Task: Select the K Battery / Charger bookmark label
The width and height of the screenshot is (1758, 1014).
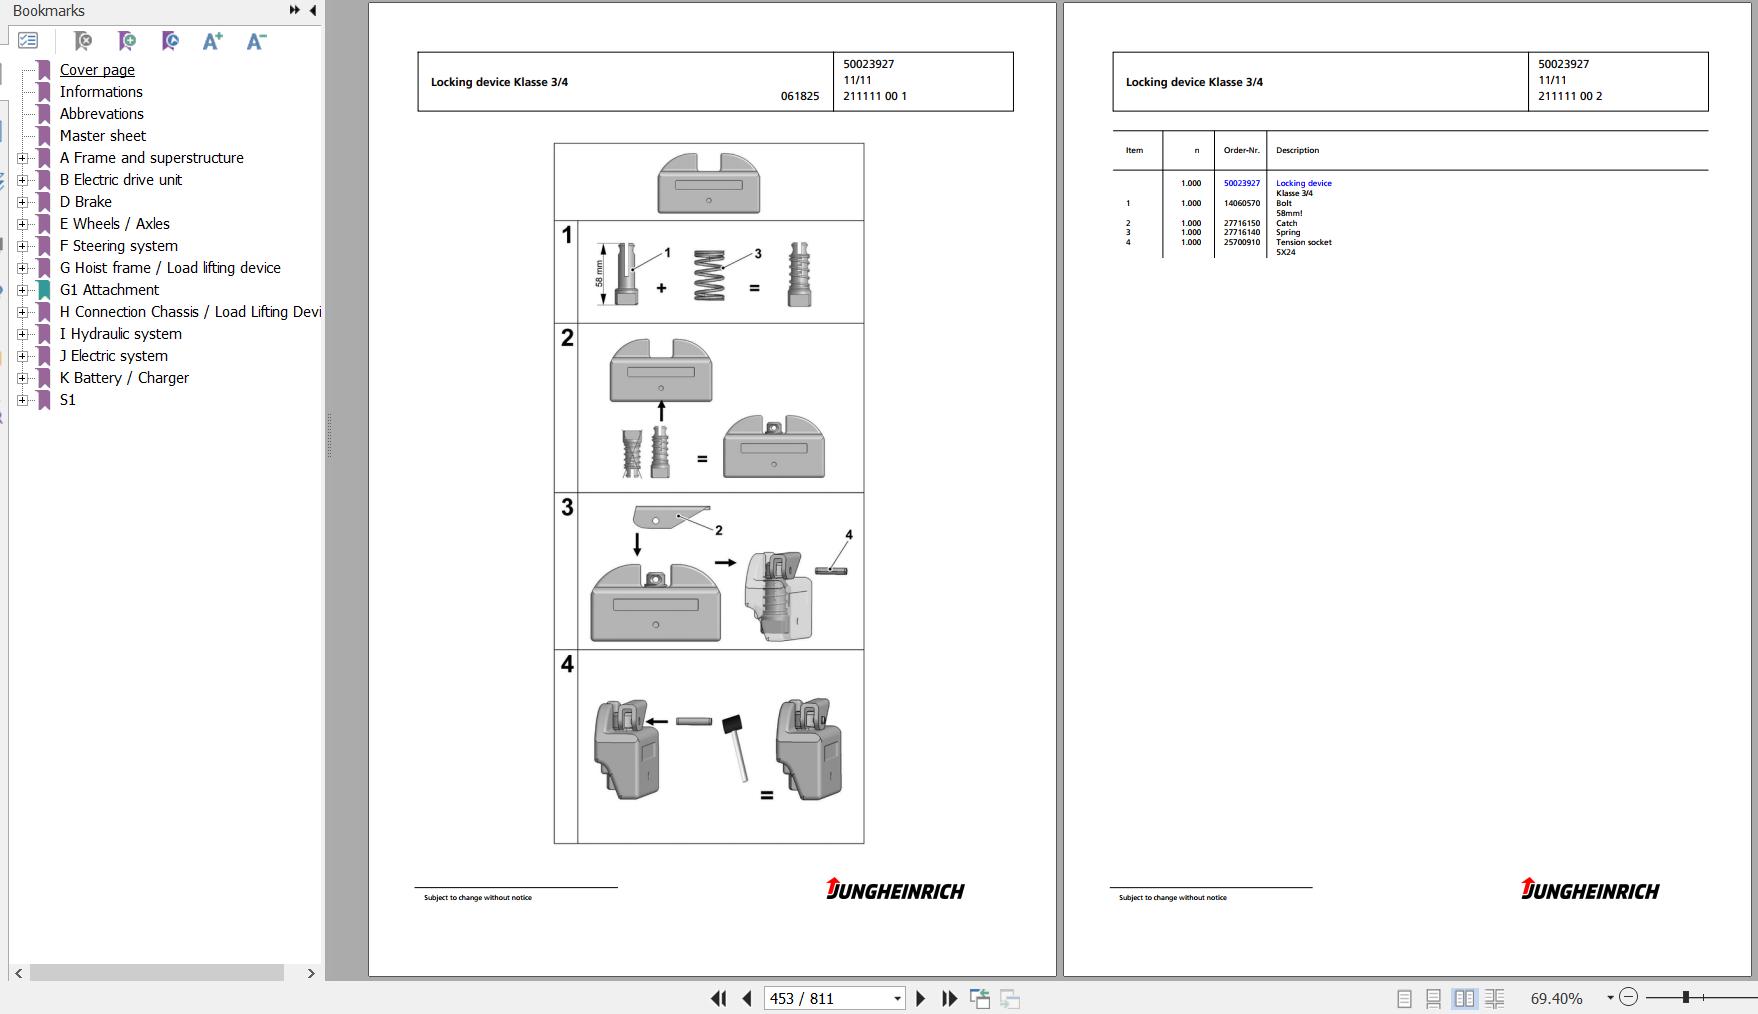Action: point(124,378)
